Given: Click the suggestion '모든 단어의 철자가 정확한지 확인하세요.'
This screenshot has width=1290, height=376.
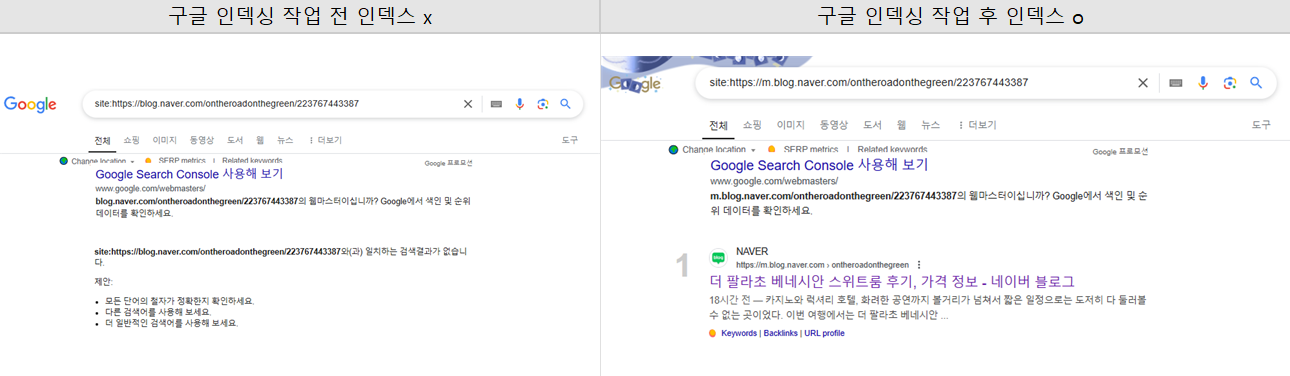Looking at the screenshot, I should [180, 301].
